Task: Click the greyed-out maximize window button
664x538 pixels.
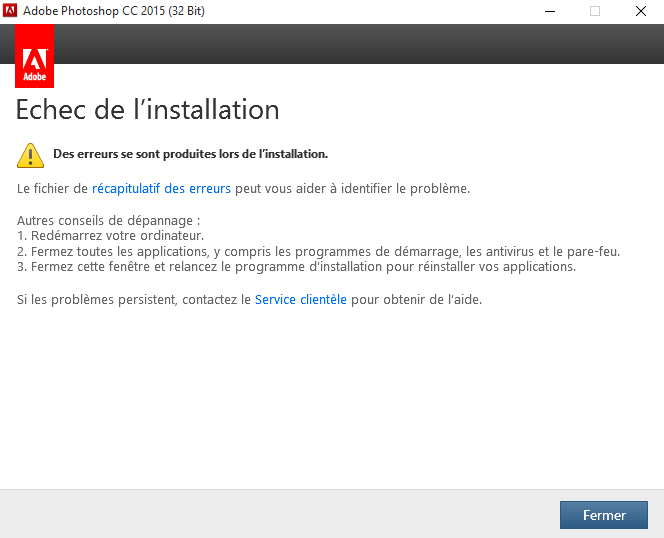Action: (x=595, y=11)
